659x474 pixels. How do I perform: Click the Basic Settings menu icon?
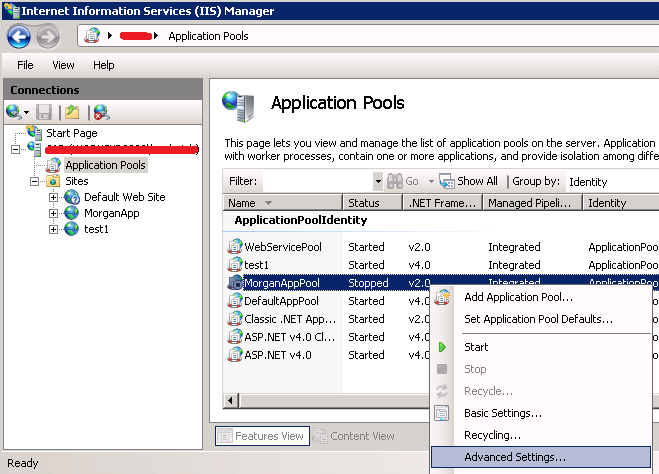pyautogui.click(x=442, y=413)
